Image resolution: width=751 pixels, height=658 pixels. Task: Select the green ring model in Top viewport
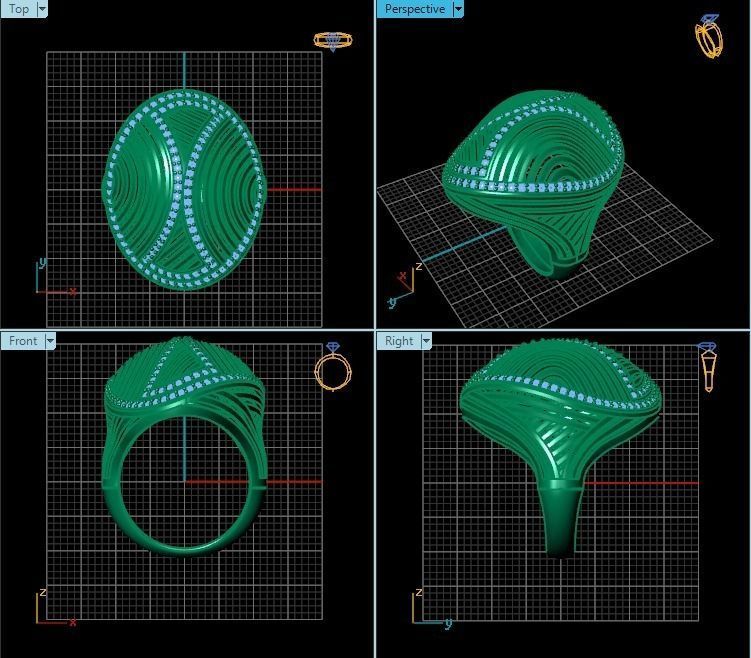(184, 189)
